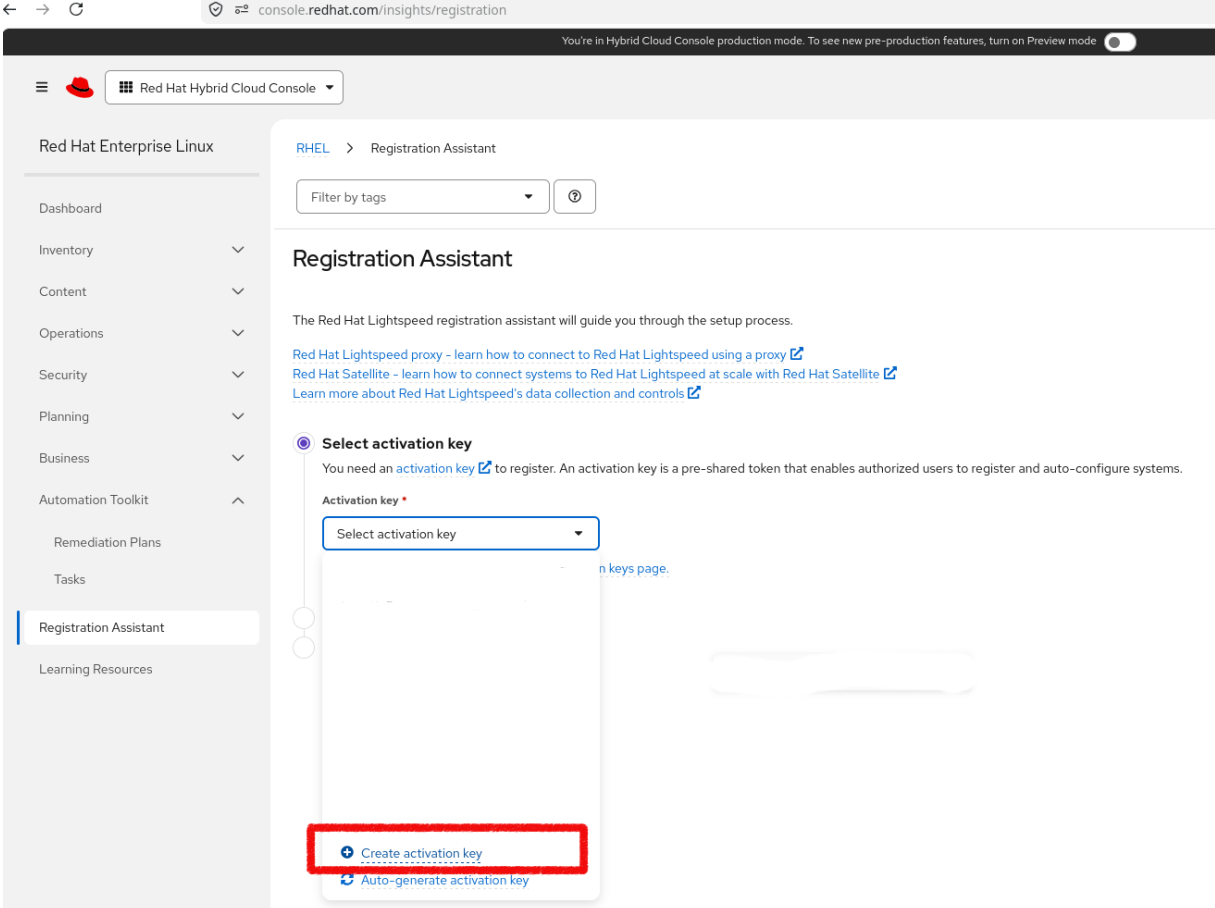Image resolution: width=1215 pixels, height=908 pixels.
Task: Click the activation key inline link
Action: click(435, 468)
